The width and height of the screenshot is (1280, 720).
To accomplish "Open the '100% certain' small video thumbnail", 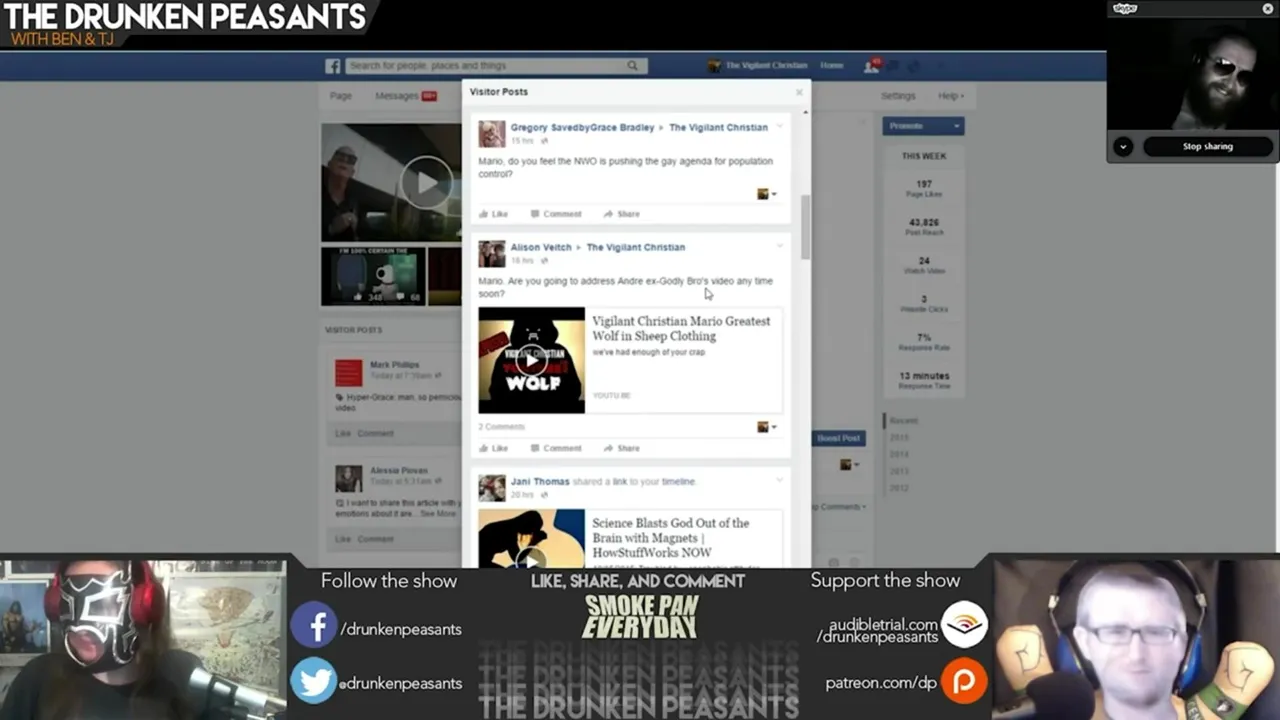I will click(373, 276).
